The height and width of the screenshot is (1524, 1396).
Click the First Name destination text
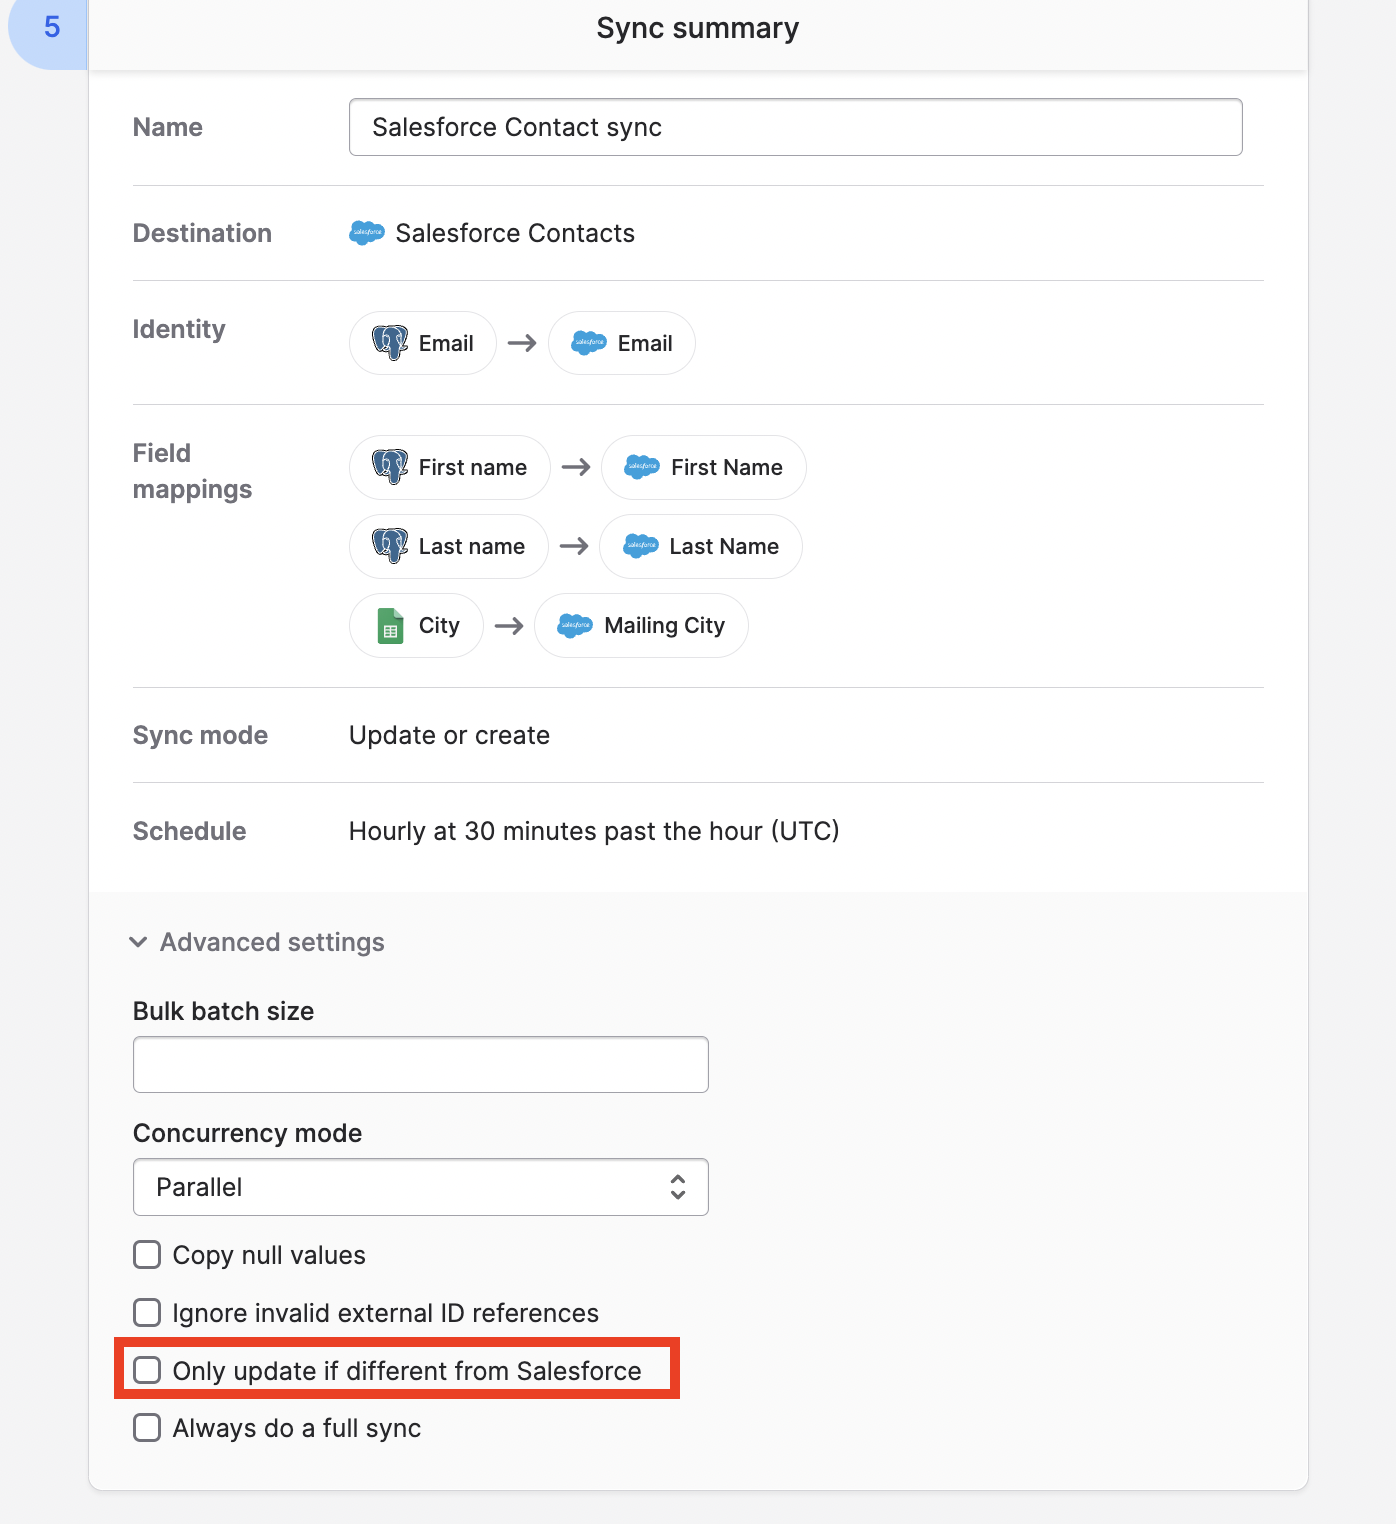727,467
